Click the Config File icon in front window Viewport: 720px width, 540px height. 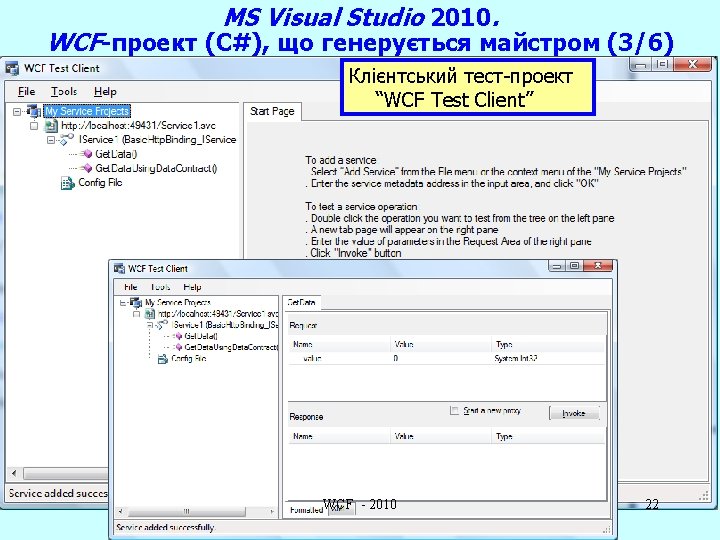[163, 359]
